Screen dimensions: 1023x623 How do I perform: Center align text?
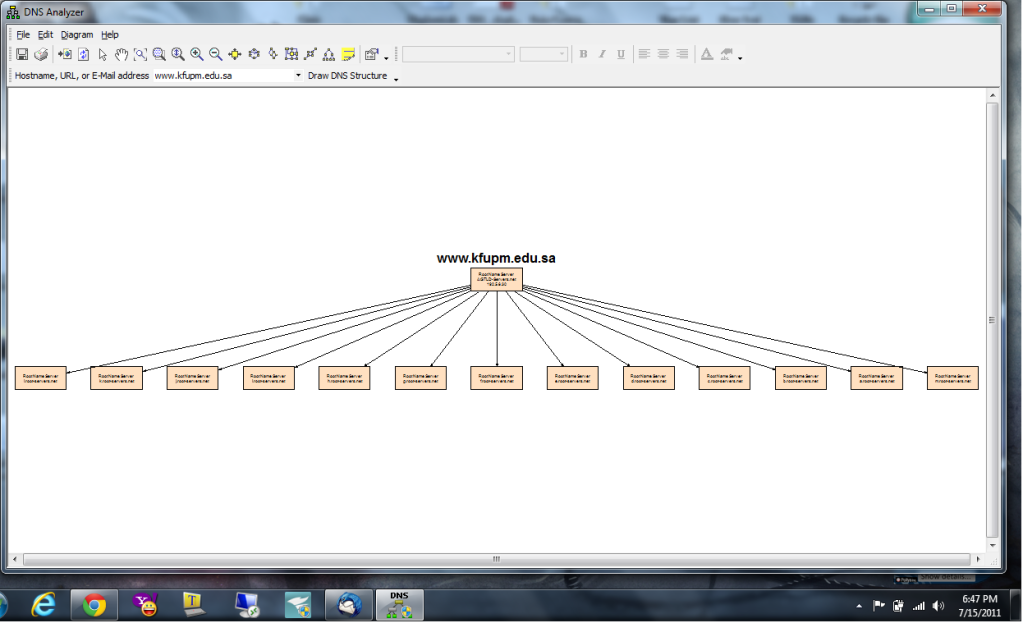click(664, 54)
